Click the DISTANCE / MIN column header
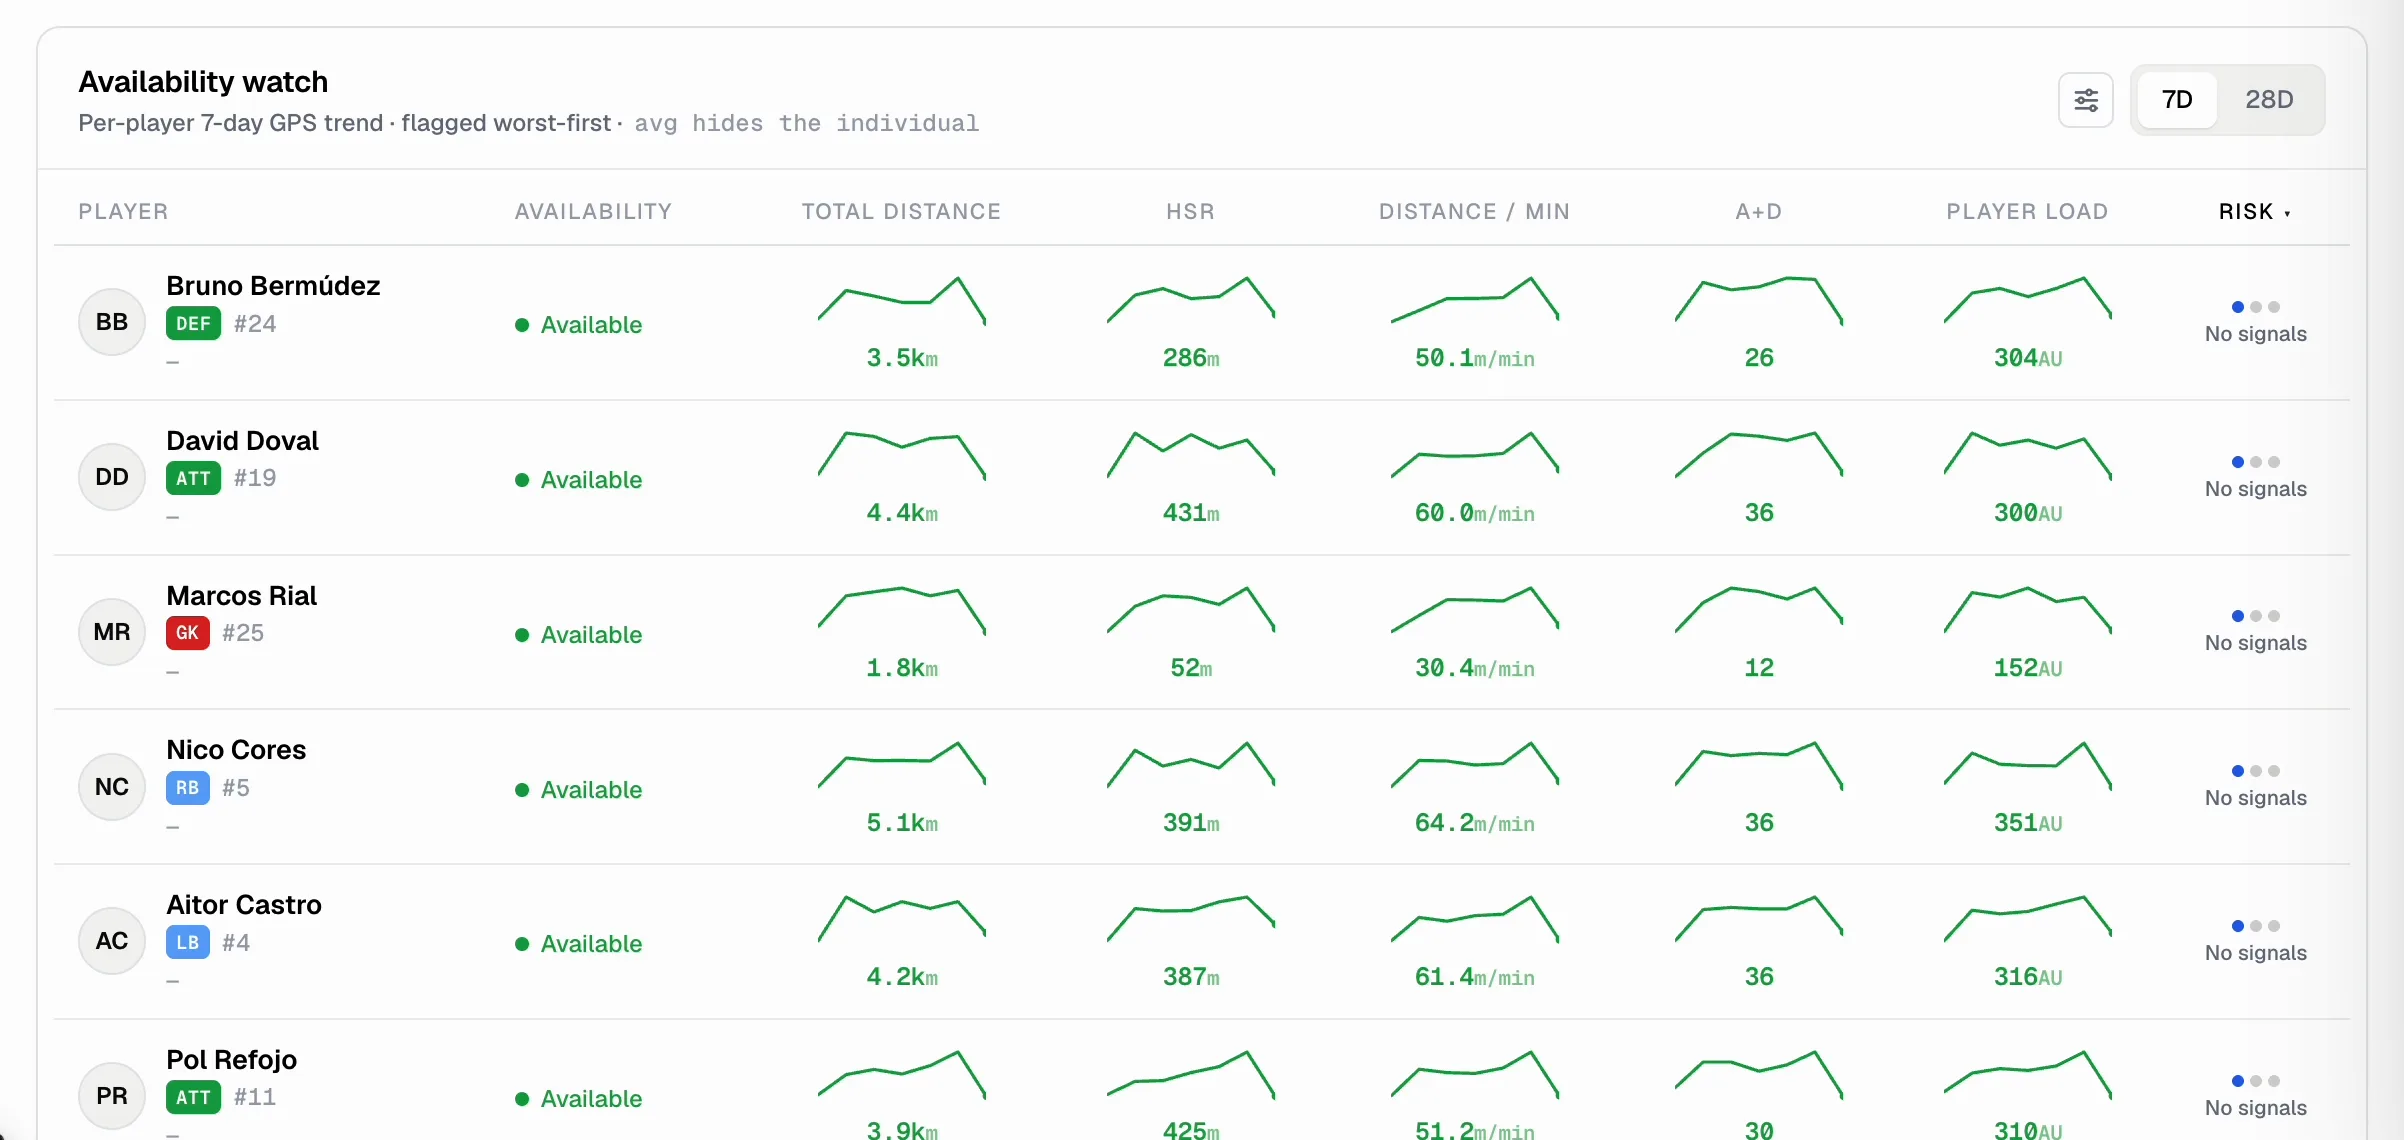 tap(1474, 212)
